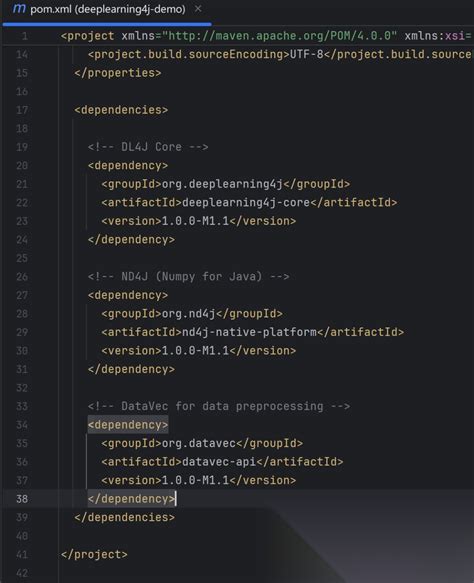474x583 pixels.
Task: Click the closing project tag on line 41
Action: click(x=94, y=554)
